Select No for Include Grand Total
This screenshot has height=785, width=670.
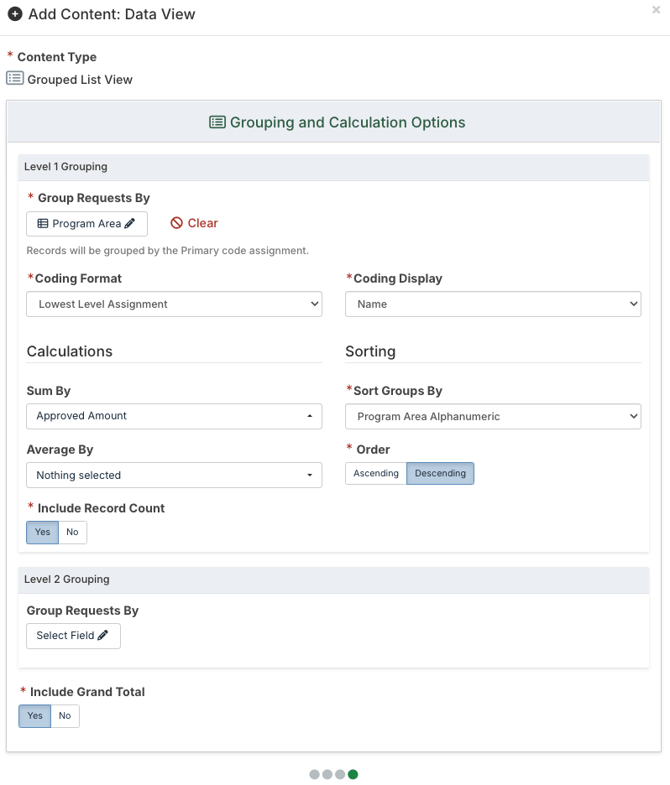coord(65,716)
